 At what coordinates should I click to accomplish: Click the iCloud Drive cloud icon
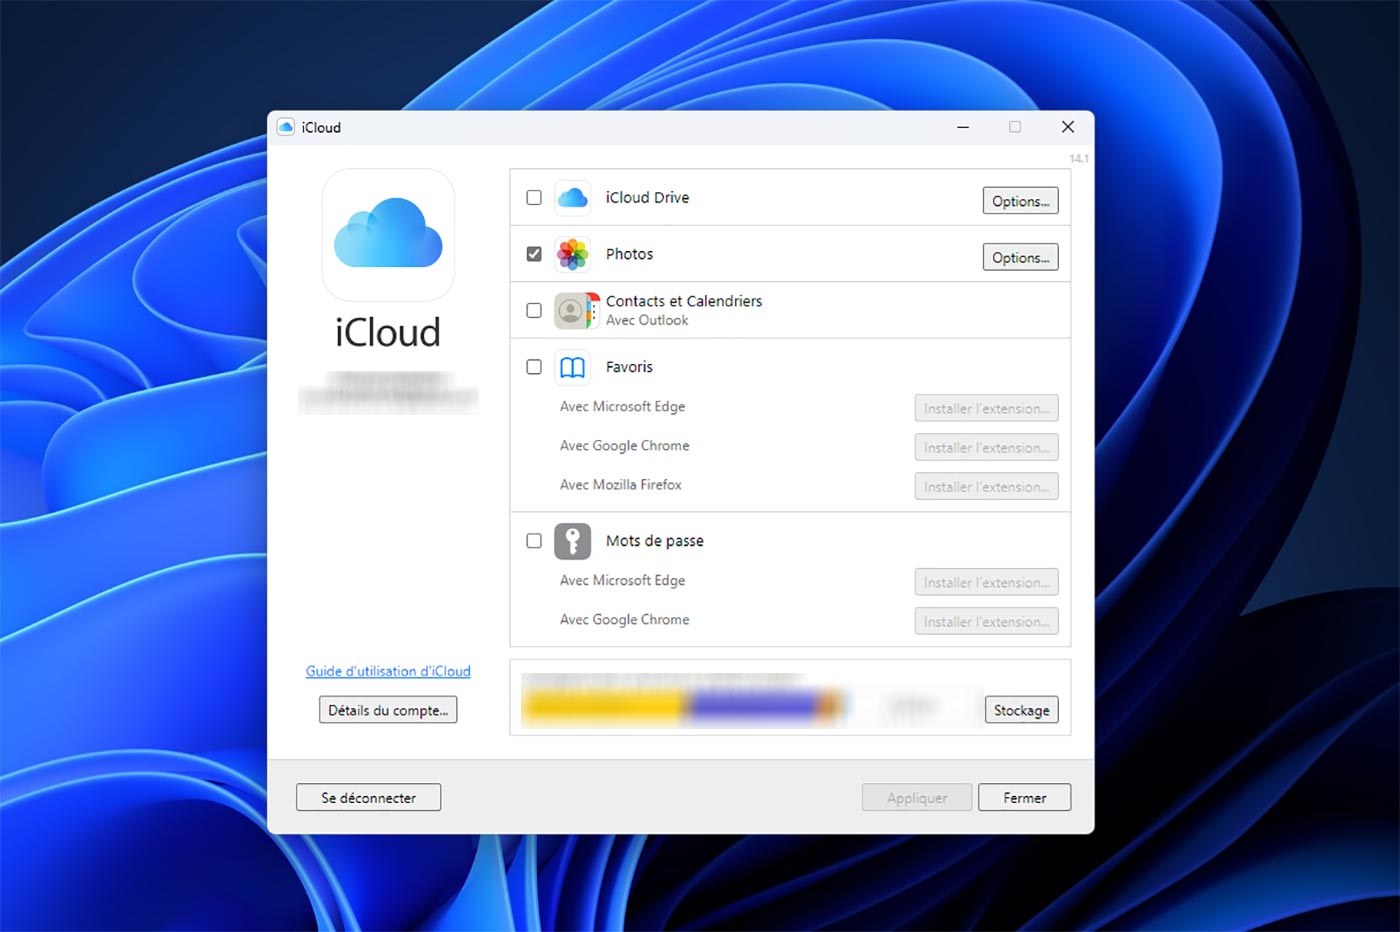tap(572, 198)
